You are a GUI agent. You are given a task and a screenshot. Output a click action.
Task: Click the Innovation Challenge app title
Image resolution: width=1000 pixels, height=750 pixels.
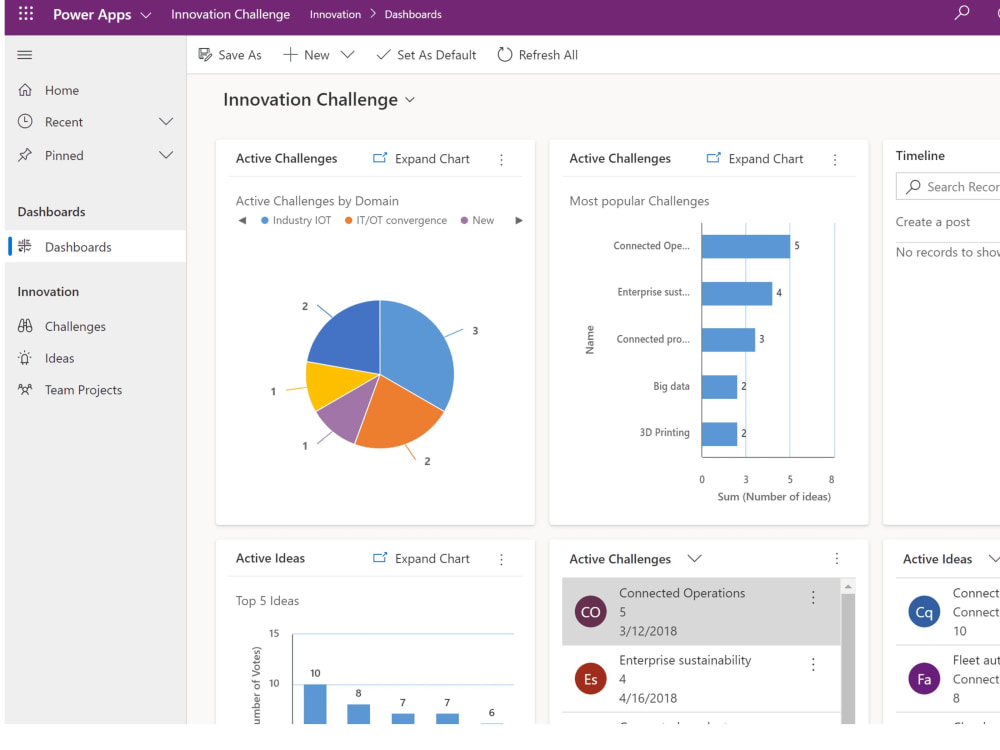(x=230, y=14)
